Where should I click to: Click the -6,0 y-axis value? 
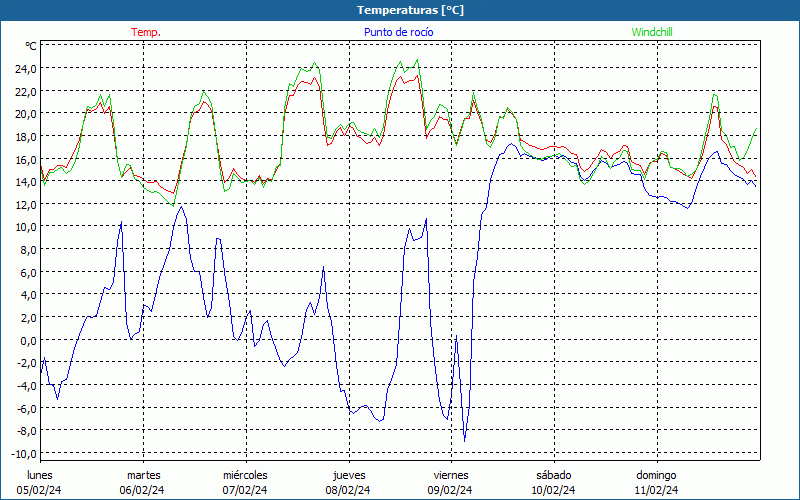pyautogui.click(x=27, y=408)
